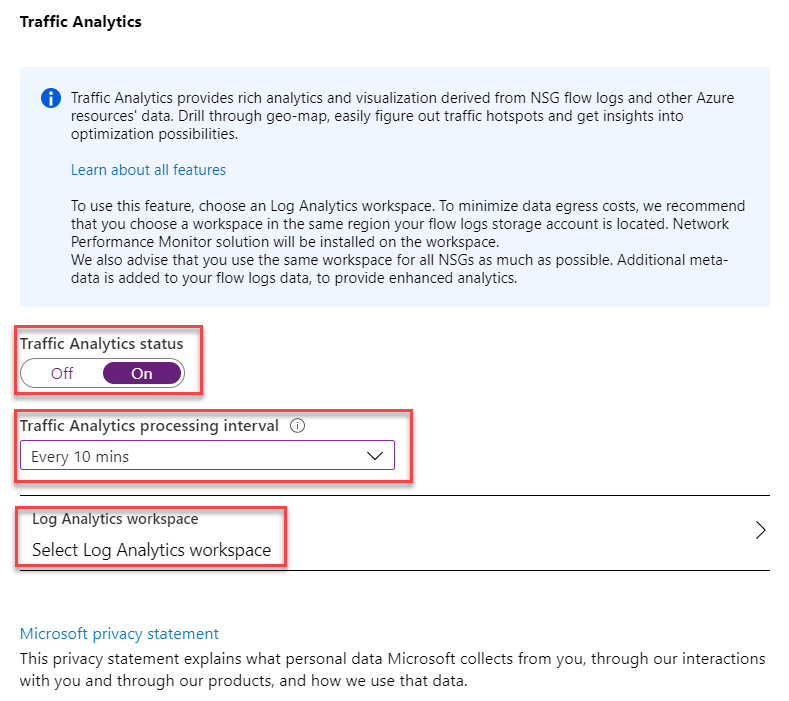789x701 pixels.
Task: Click empty area of Log Analytics workspace row
Action: [503, 533]
